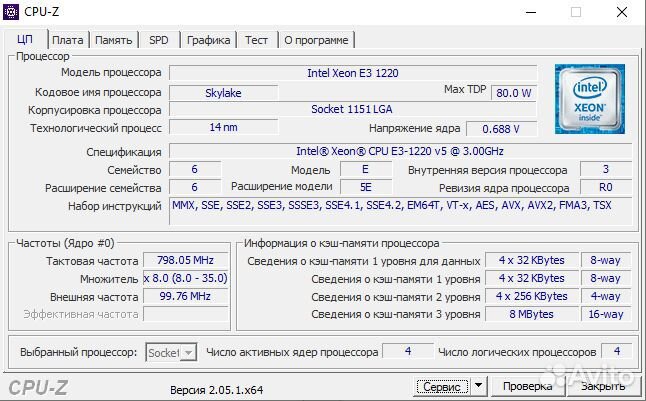
Task: Click the Сервис button
Action: coord(442,387)
